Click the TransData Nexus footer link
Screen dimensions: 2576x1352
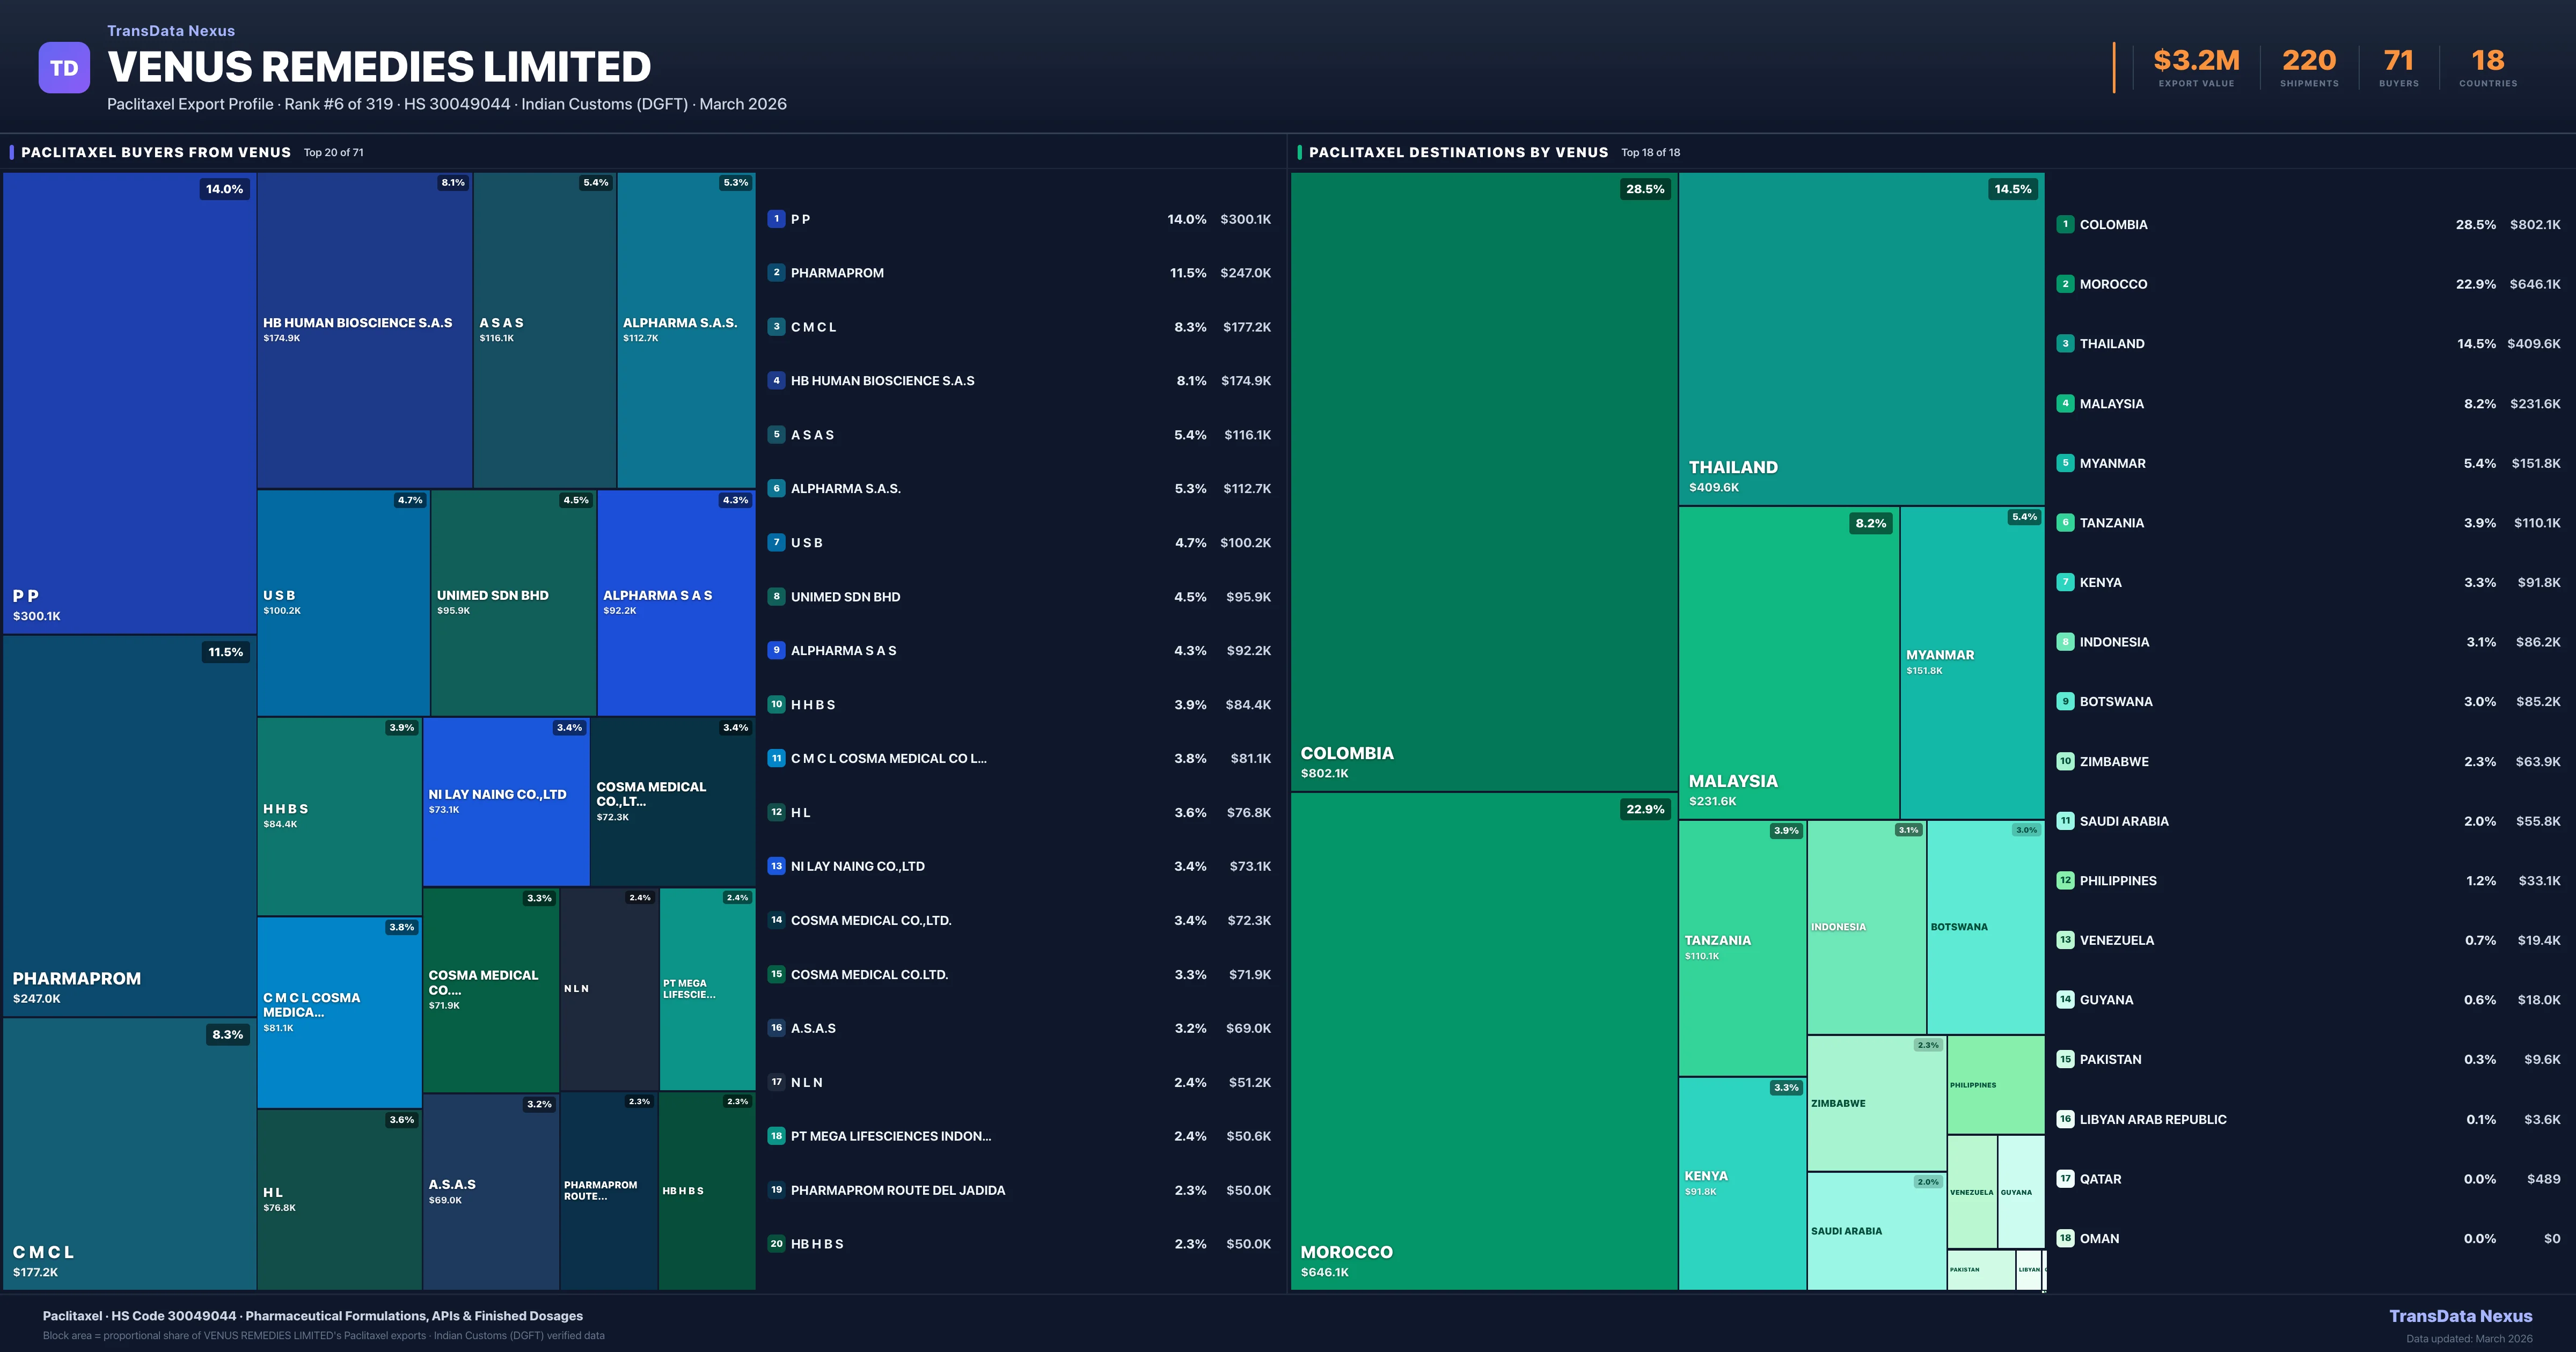point(2460,1316)
